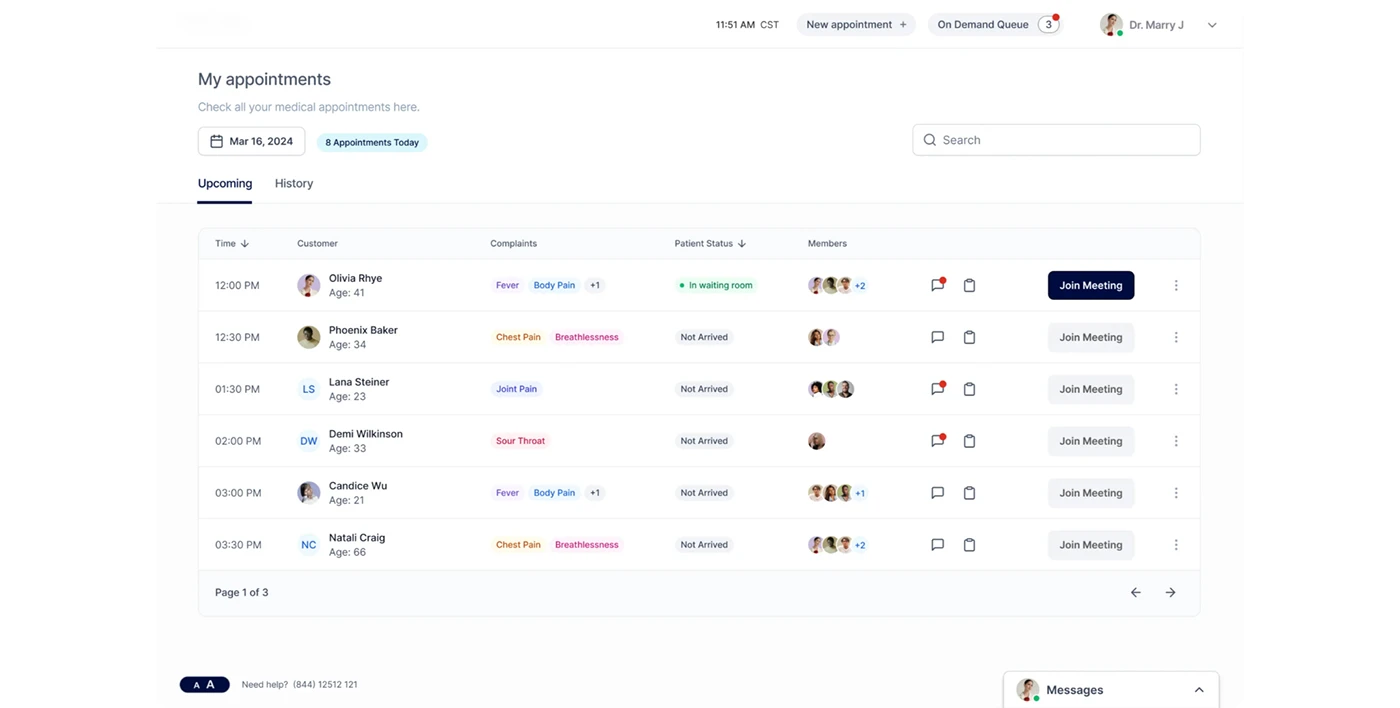Click Natali Craig's +2 members indicator
The height and width of the screenshot is (708, 1400).
pos(860,546)
